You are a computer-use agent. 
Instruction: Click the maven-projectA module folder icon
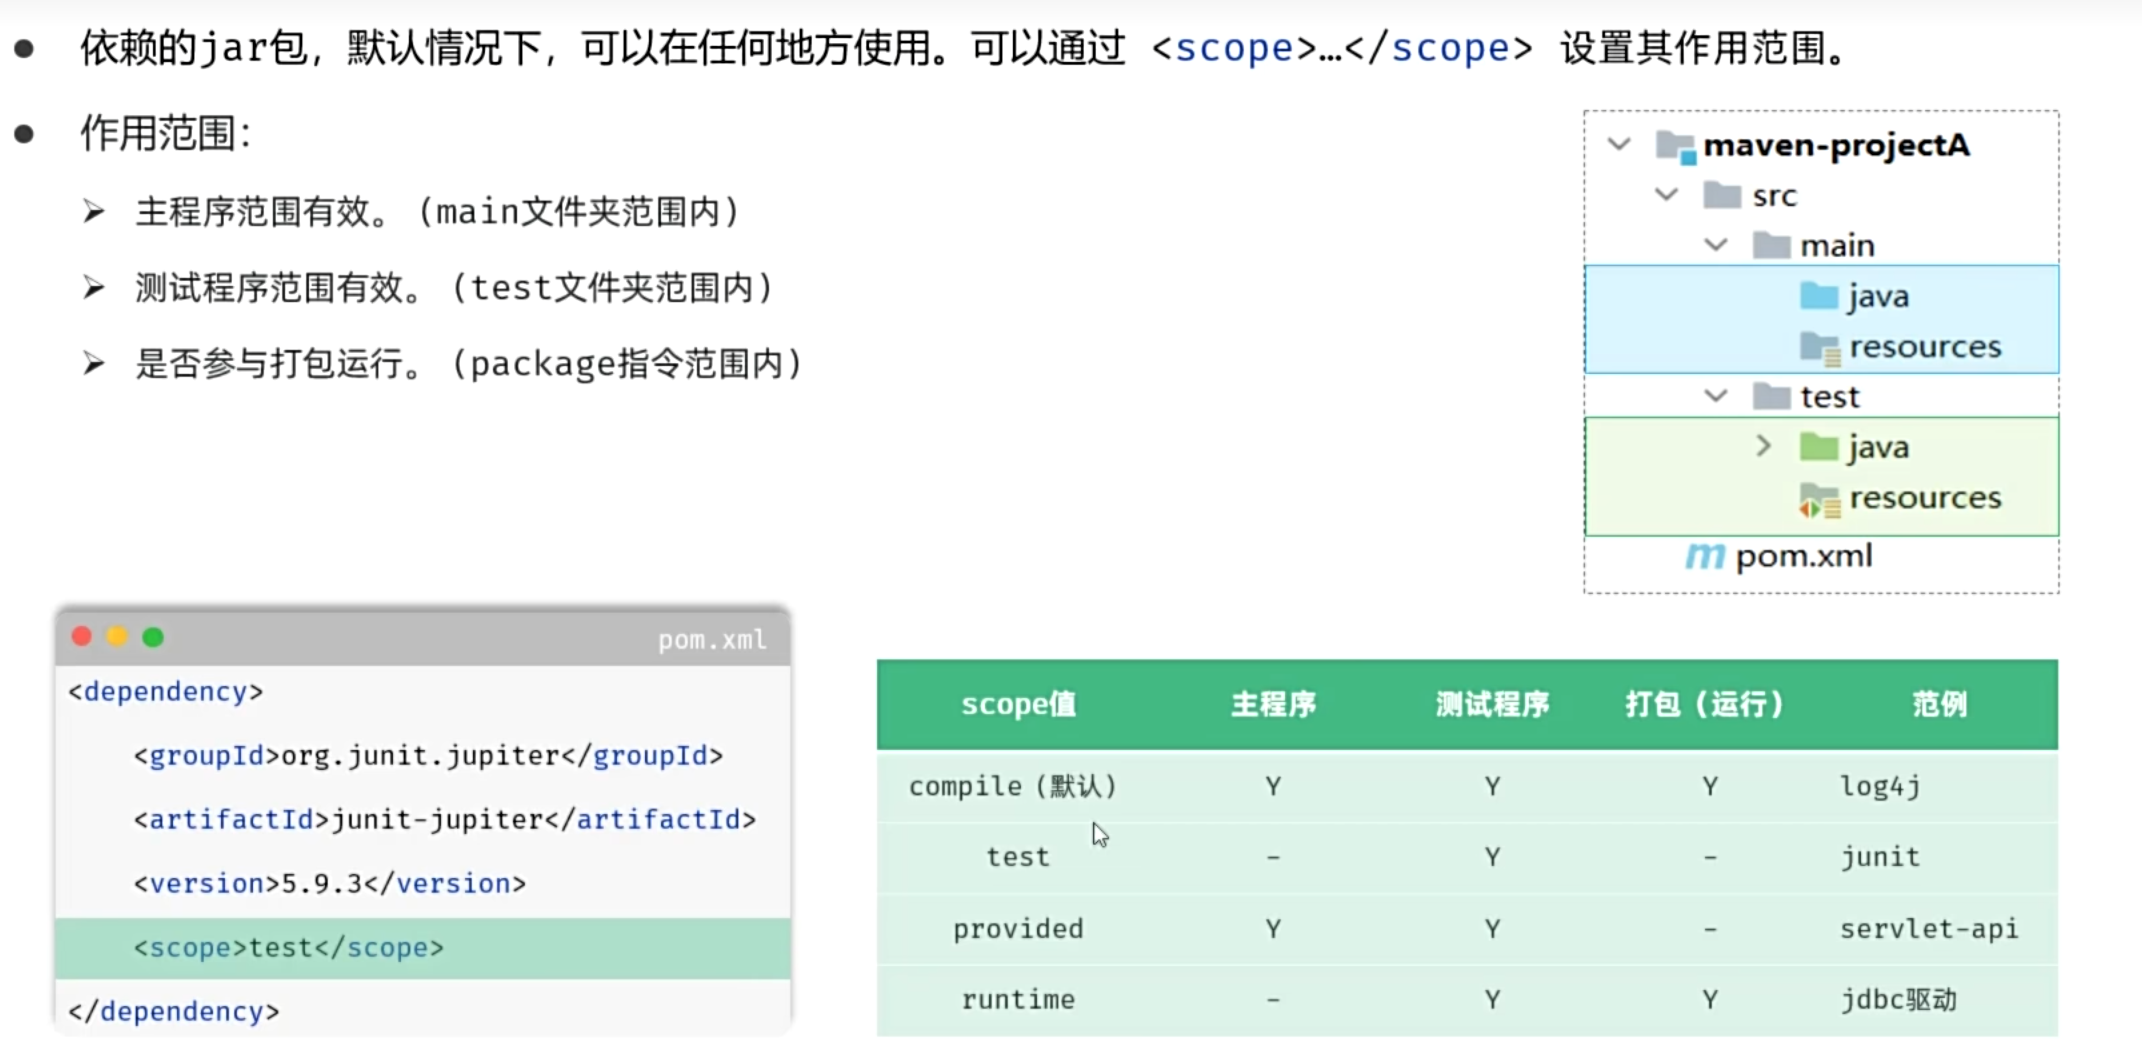point(1675,146)
